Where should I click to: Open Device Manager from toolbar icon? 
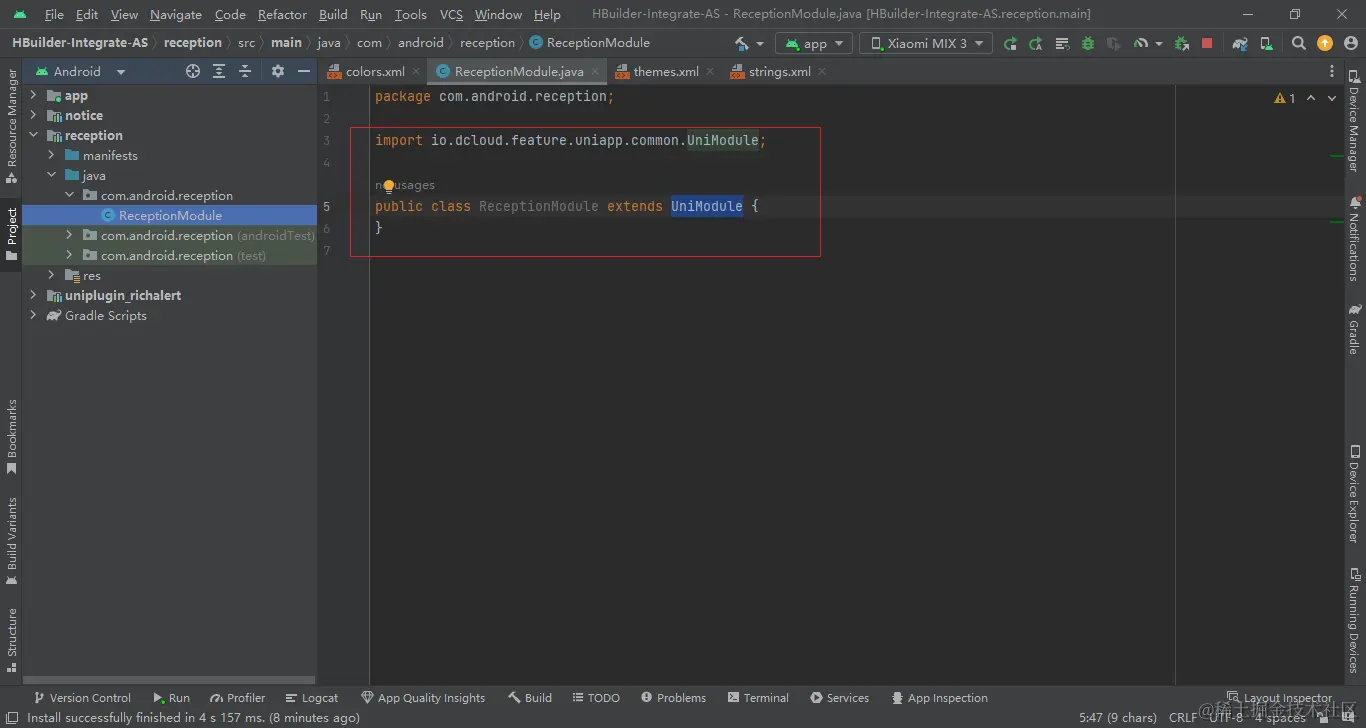pos(1266,43)
